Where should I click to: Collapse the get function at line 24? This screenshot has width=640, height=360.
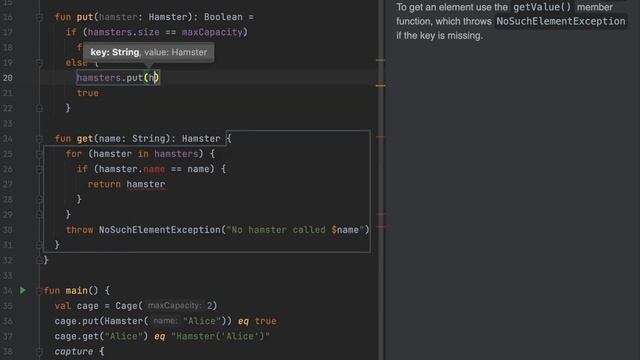(39, 139)
